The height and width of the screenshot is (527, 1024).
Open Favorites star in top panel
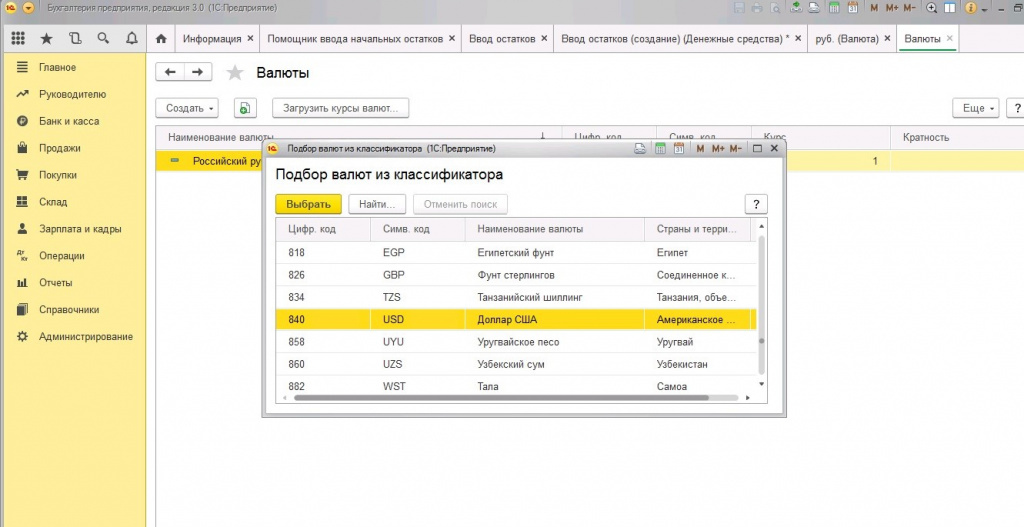tap(46, 39)
